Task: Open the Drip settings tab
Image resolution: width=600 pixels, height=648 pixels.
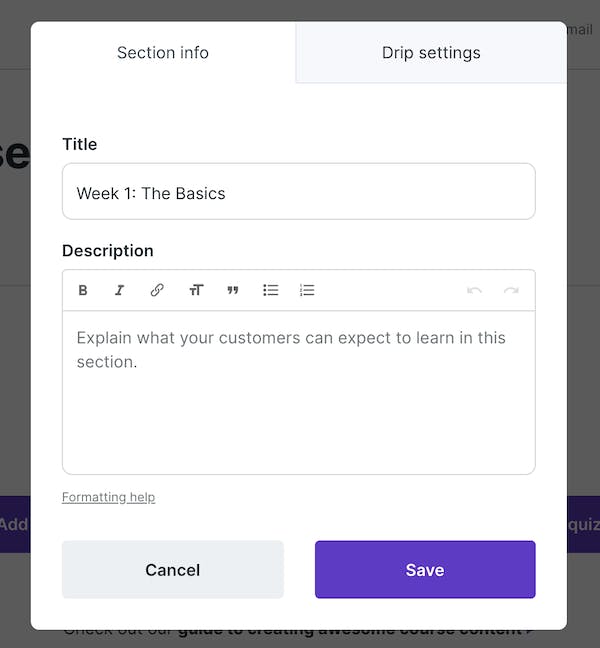Action: [431, 52]
